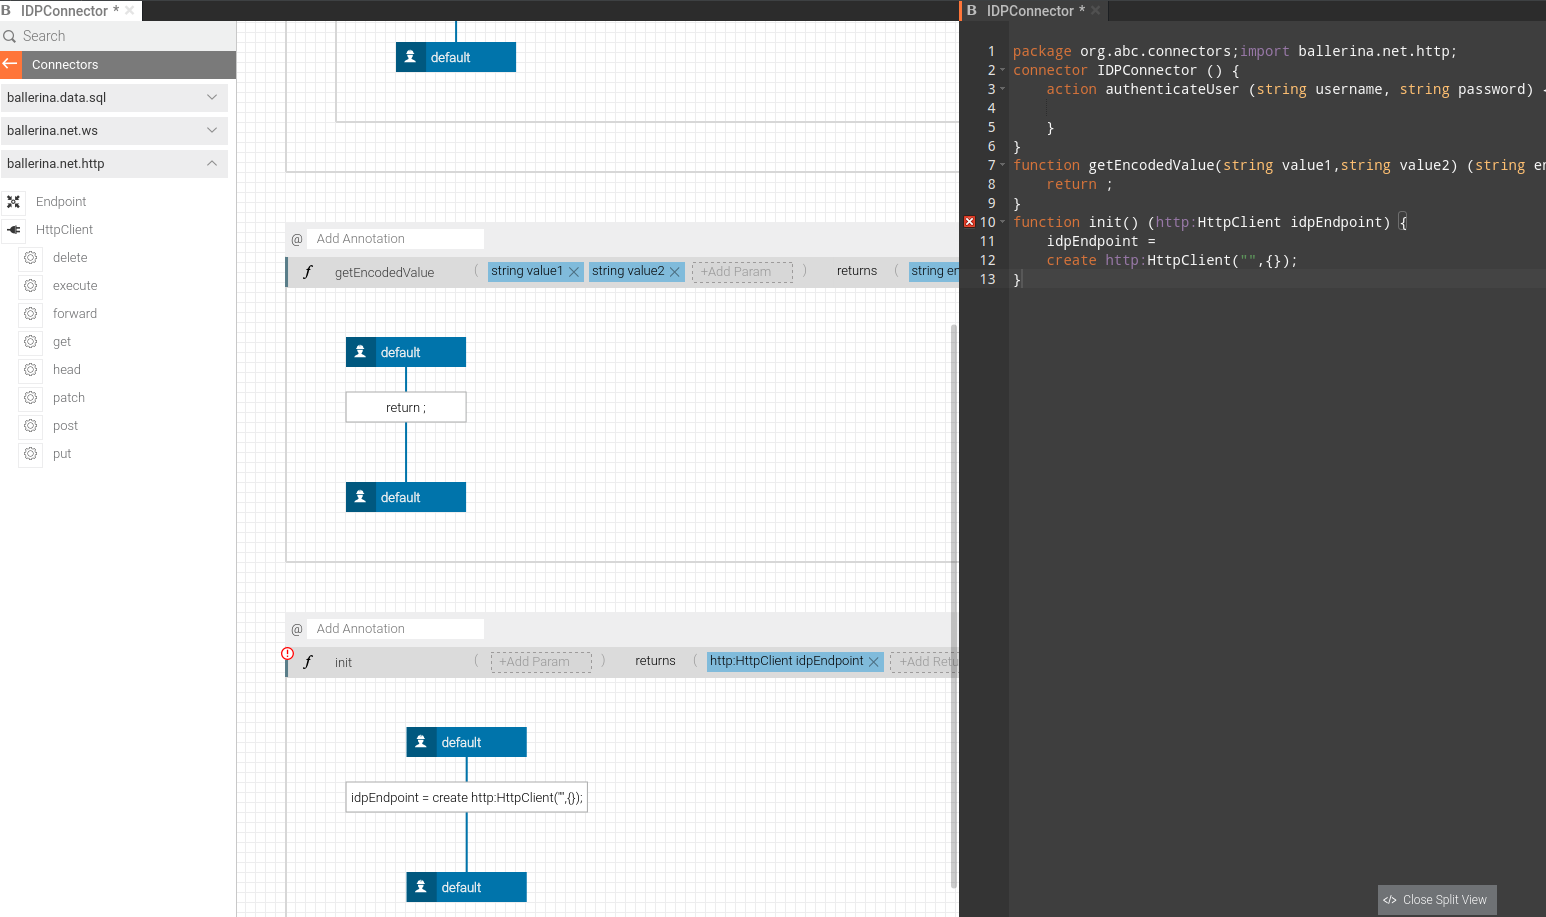Click +Add Param on getEncodedValue
Screen dimensions: 1546x917
(742, 272)
